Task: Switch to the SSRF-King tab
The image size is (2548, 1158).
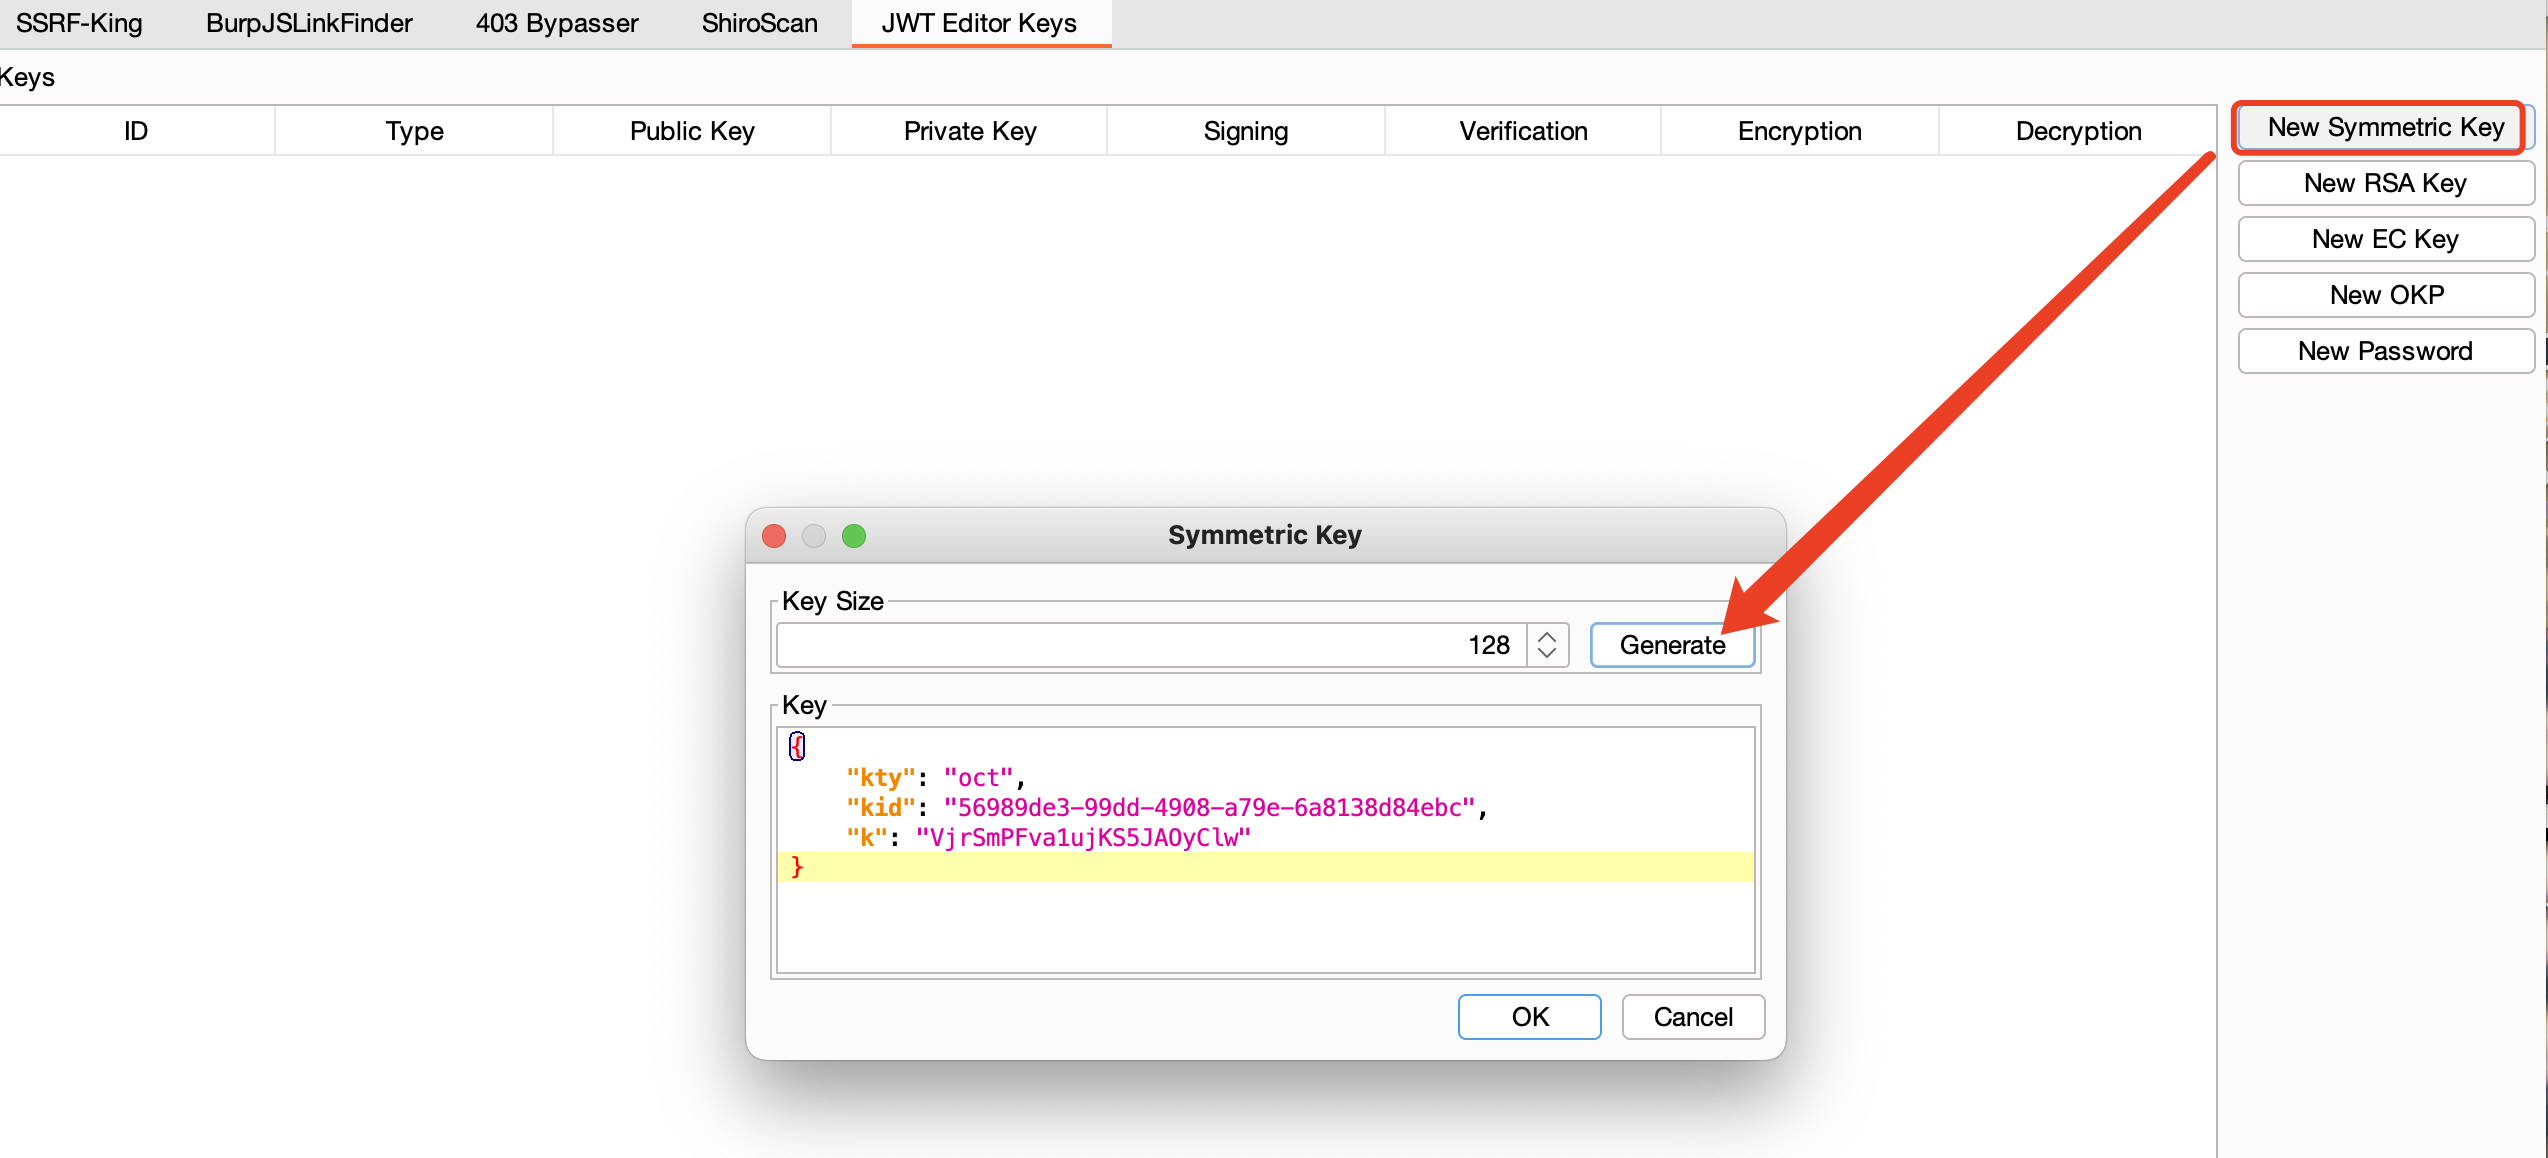Action: [80, 23]
